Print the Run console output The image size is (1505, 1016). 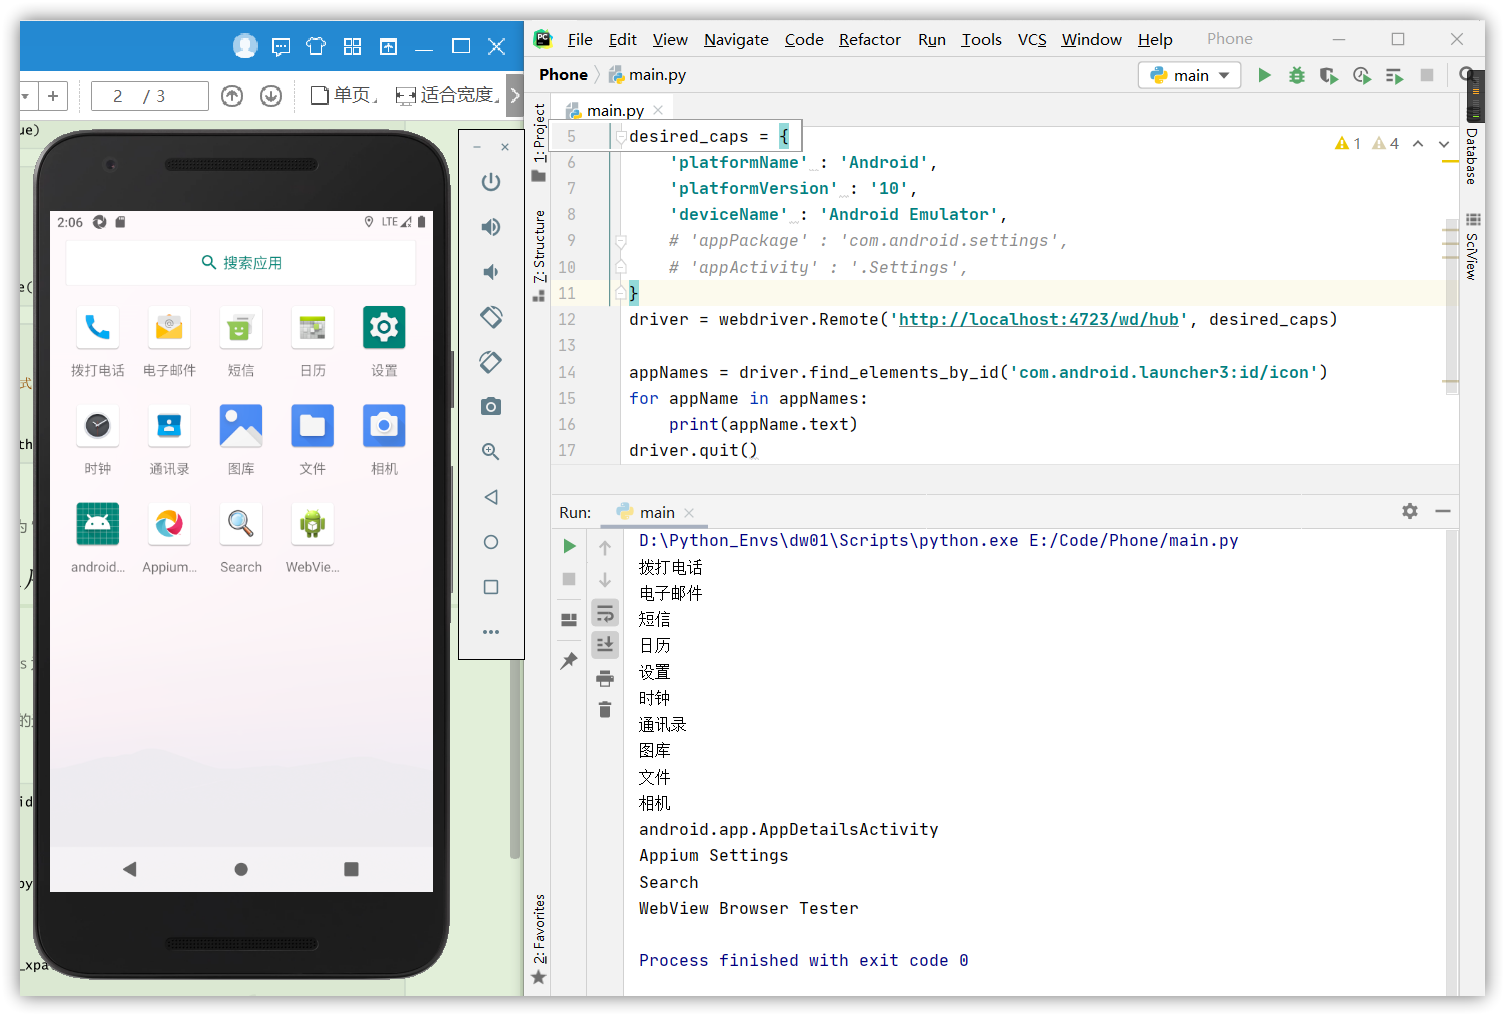point(605,679)
